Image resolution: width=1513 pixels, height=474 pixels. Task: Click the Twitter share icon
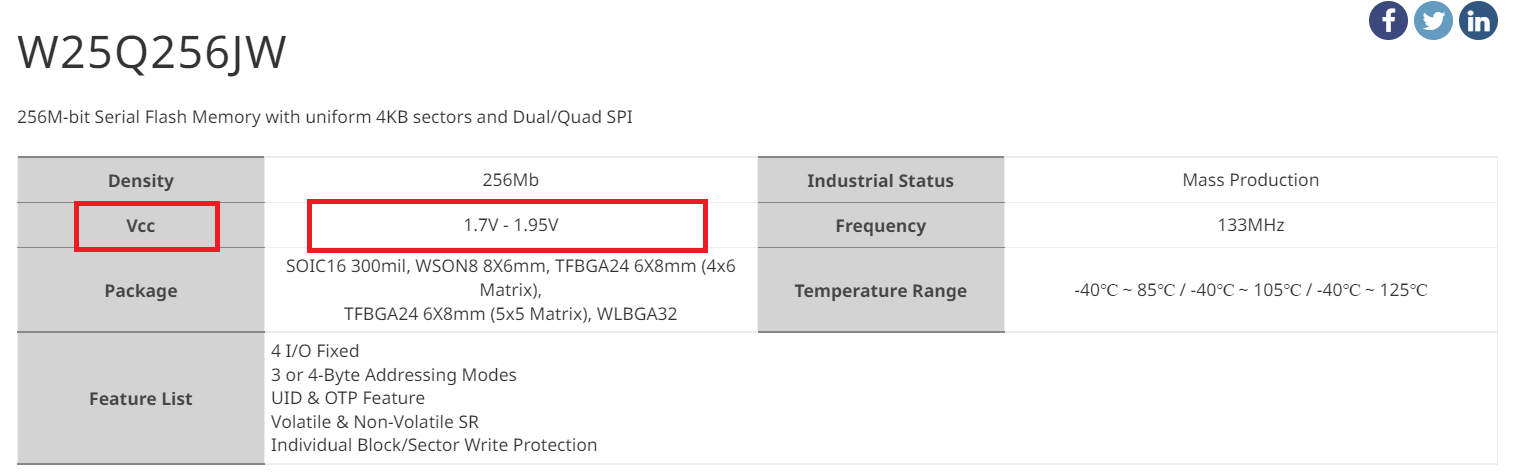(1433, 21)
